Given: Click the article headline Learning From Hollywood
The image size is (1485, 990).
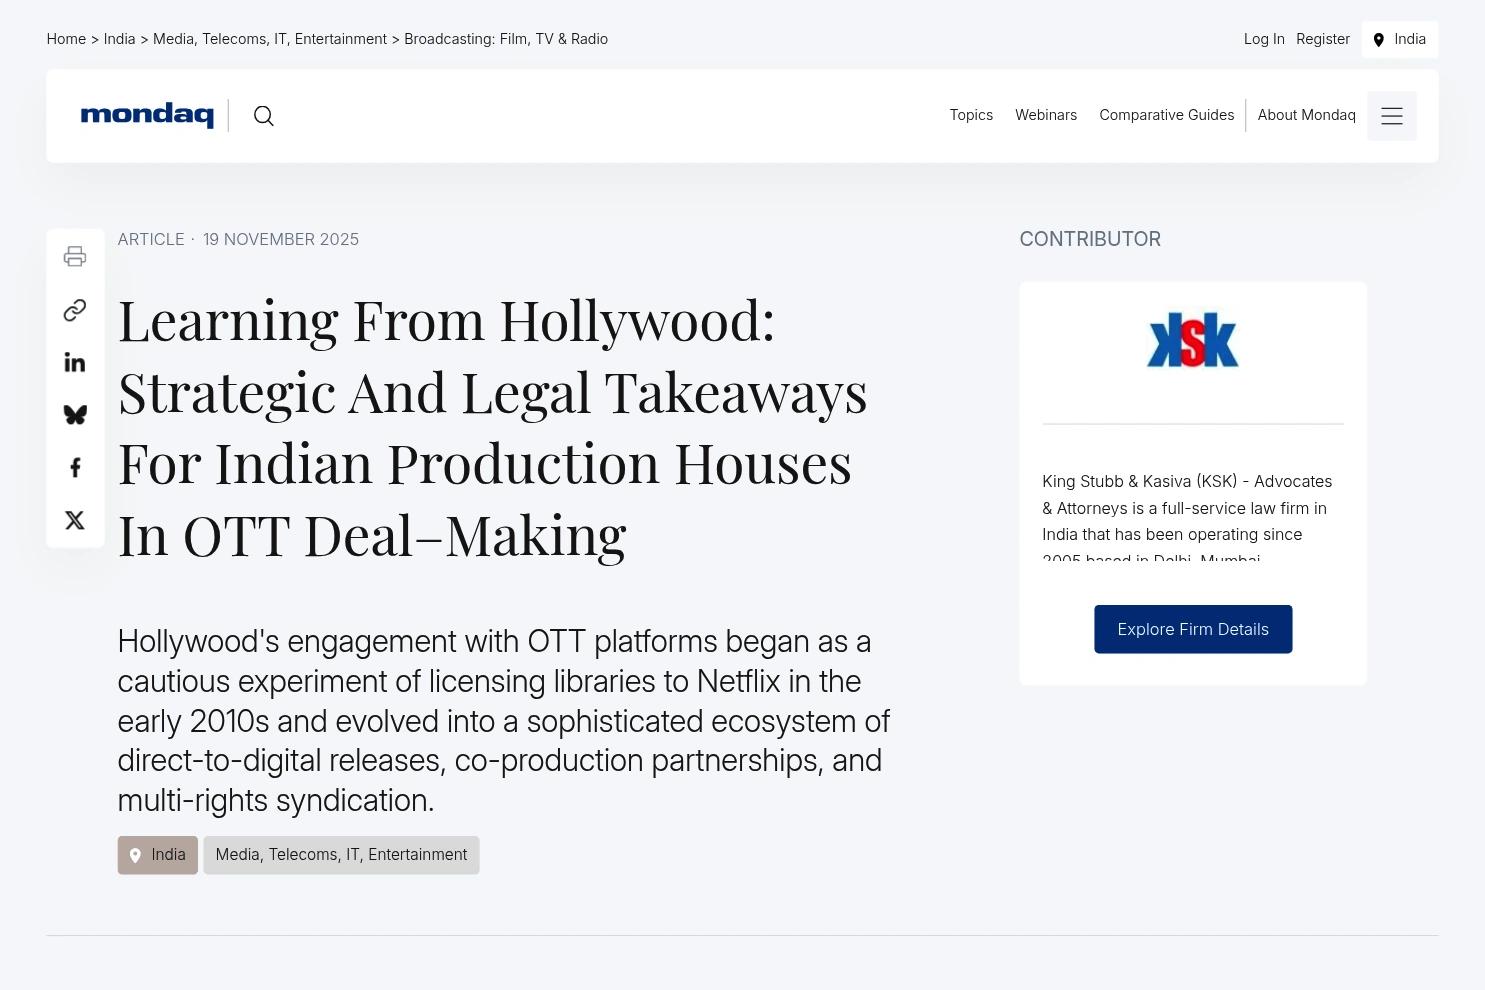Looking at the screenshot, I should pyautogui.click(x=493, y=427).
